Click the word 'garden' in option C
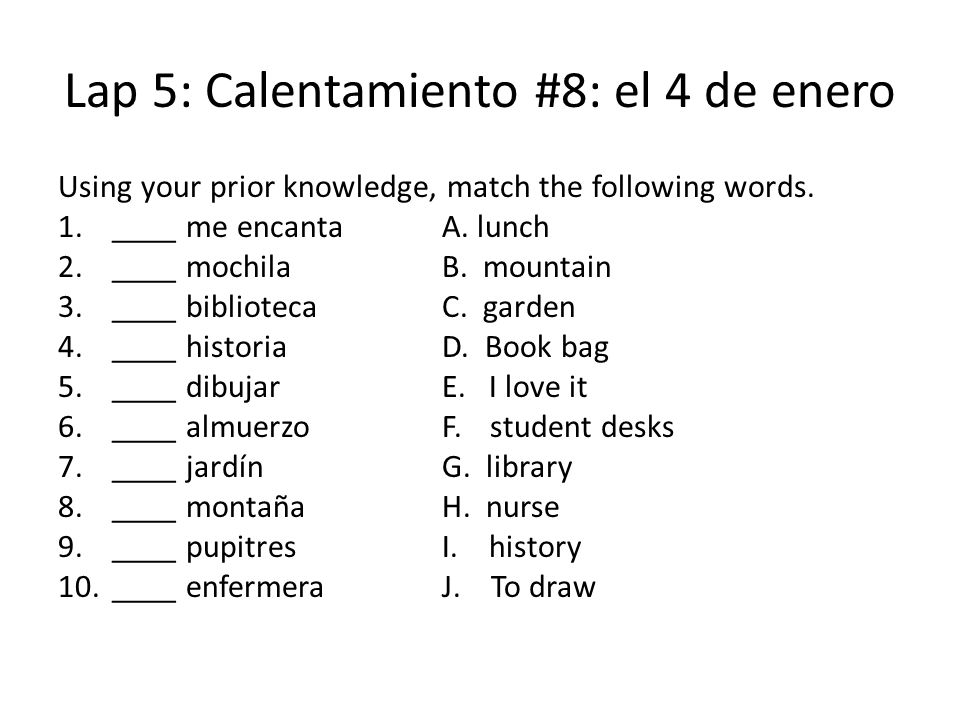Screen dimensions: 960x720 [x=529, y=309]
